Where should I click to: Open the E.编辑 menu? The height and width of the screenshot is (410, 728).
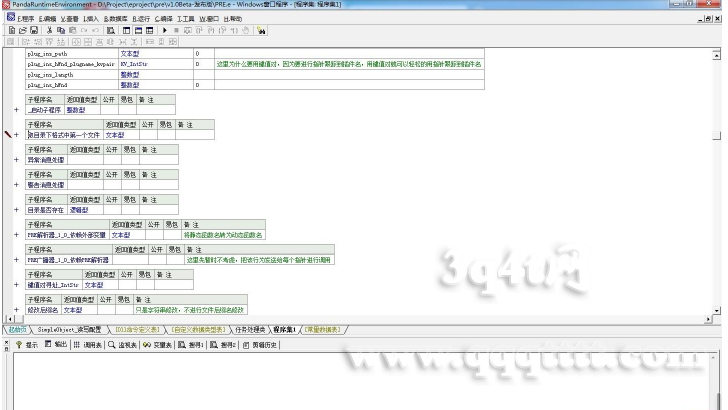(x=47, y=19)
